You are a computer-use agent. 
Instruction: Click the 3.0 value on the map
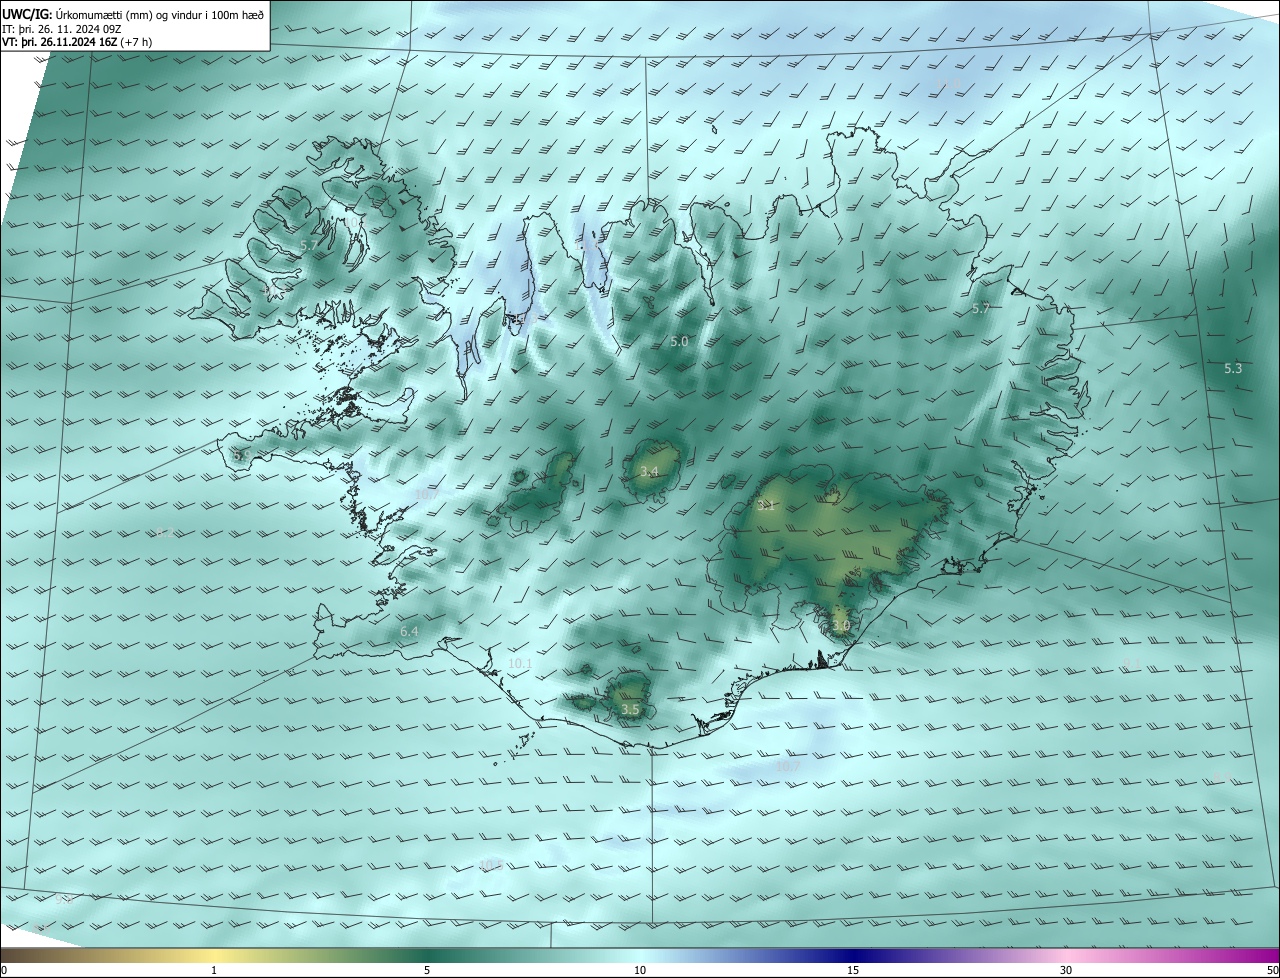click(841, 626)
